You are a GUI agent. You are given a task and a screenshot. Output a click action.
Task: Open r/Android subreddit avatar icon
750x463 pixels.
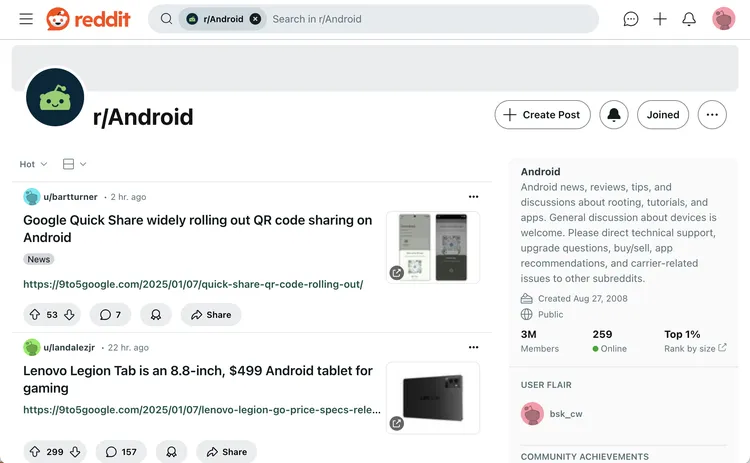pos(55,99)
